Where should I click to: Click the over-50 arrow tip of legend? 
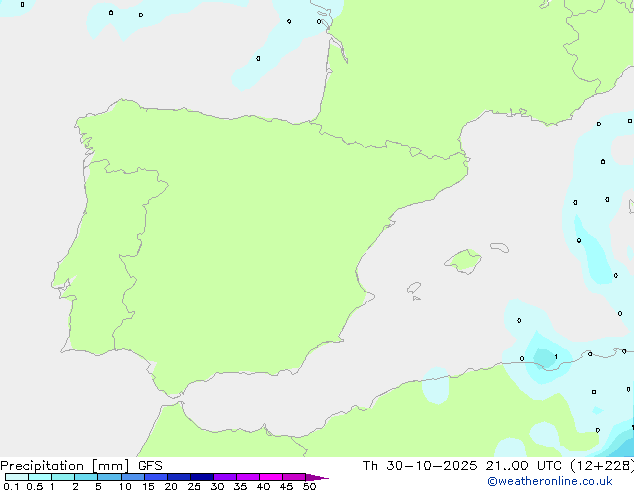pyautogui.click(x=317, y=477)
